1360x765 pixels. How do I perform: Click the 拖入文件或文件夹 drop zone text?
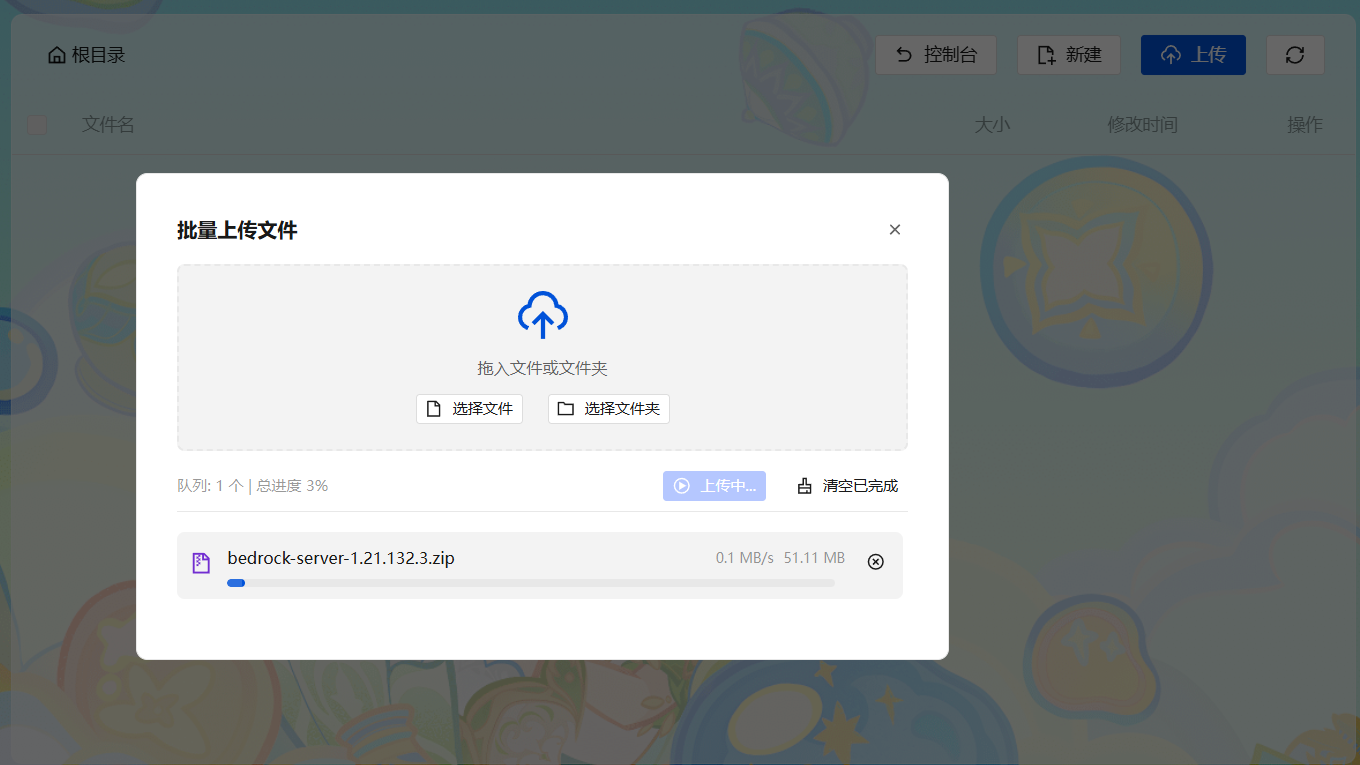542,368
